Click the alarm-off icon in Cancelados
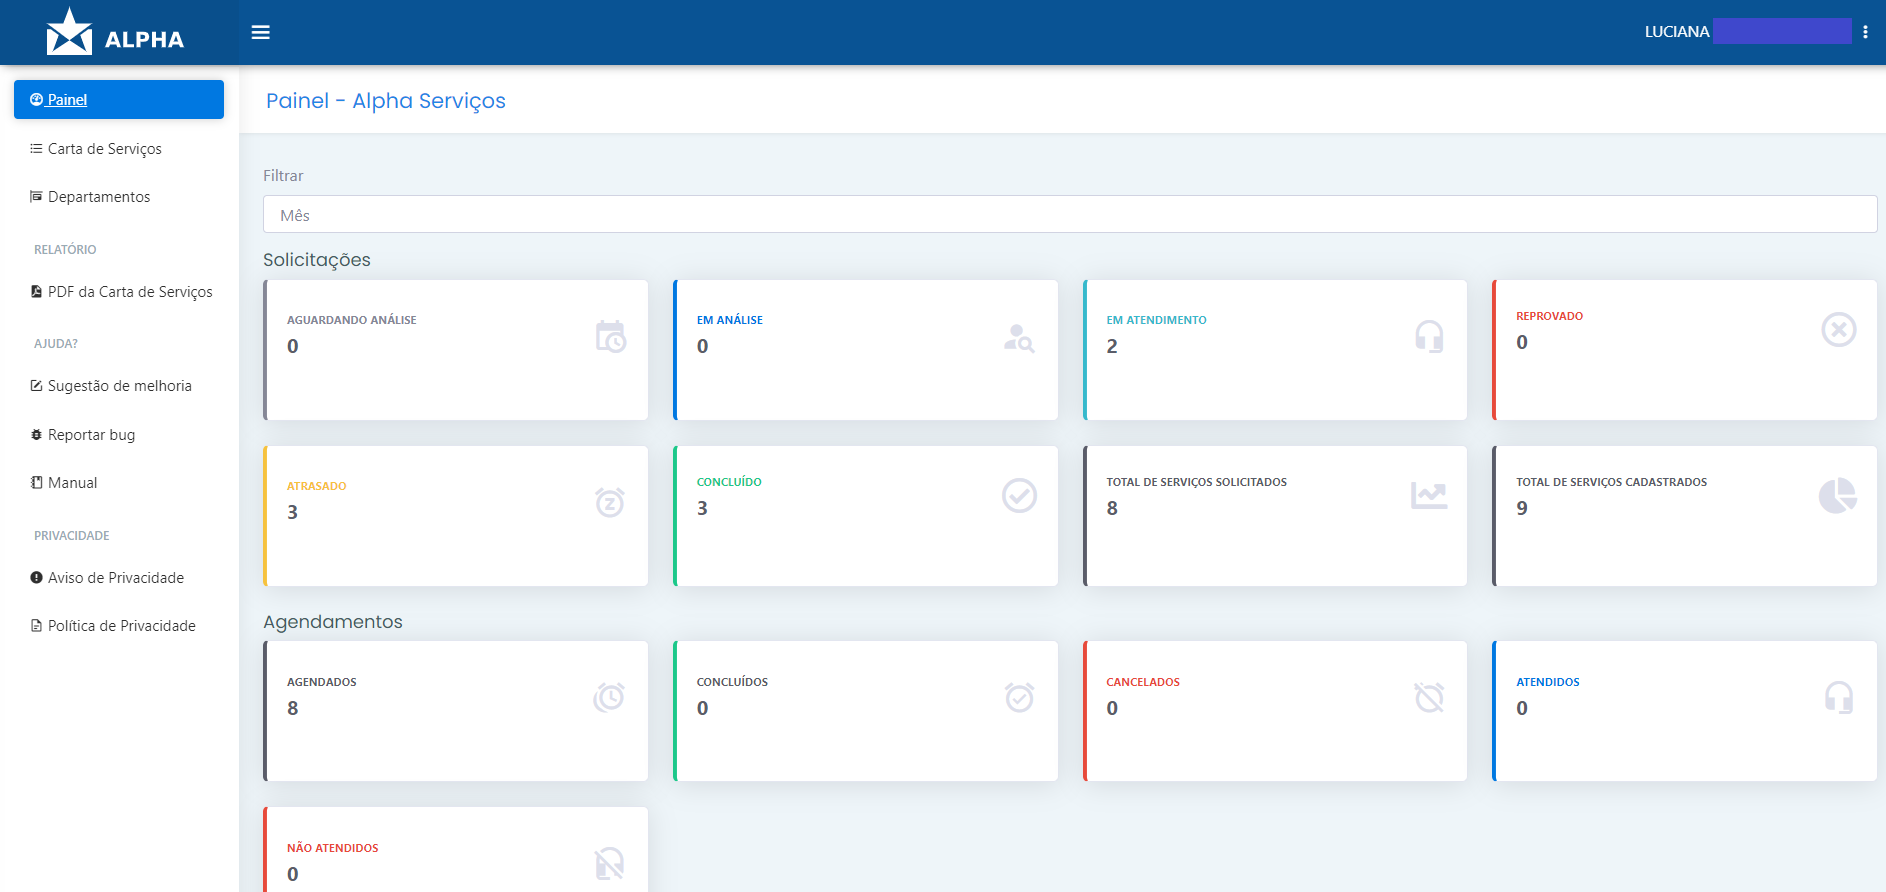 pyautogui.click(x=1429, y=697)
